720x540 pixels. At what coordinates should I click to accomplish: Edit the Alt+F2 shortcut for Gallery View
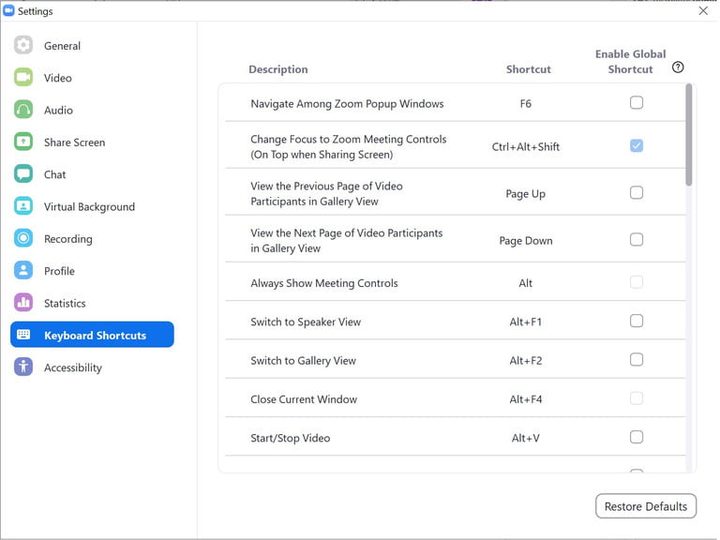[525, 361]
